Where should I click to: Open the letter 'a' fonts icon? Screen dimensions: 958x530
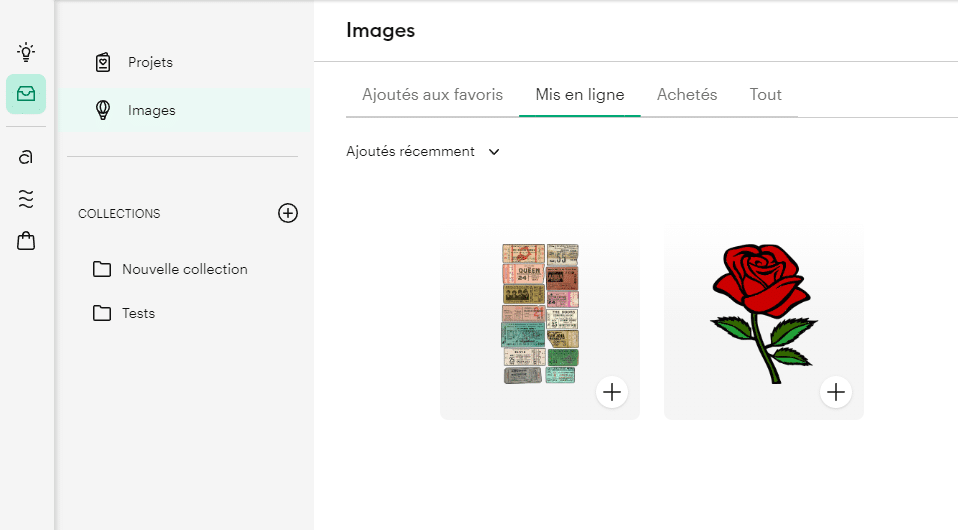pyautogui.click(x=26, y=157)
